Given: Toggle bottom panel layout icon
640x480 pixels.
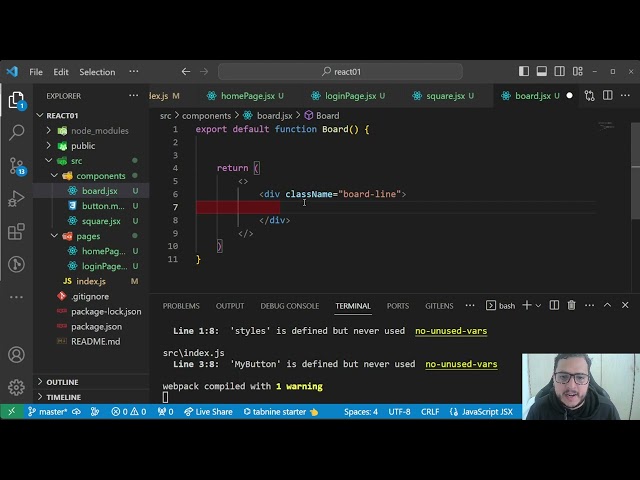Looking at the screenshot, I should pos(542,71).
